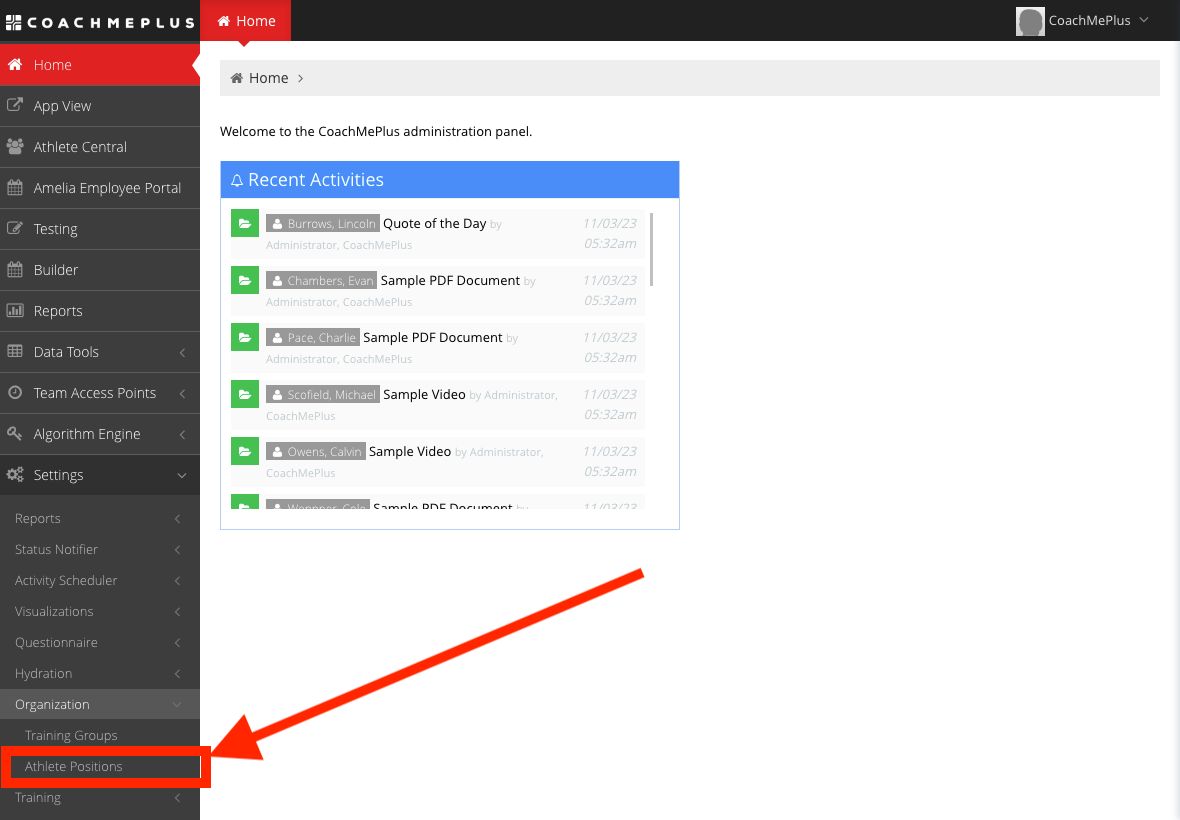The width and height of the screenshot is (1180, 820).
Task: Open the green folder icon beside Burrows, Lincoln
Action: click(x=245, y=222)
